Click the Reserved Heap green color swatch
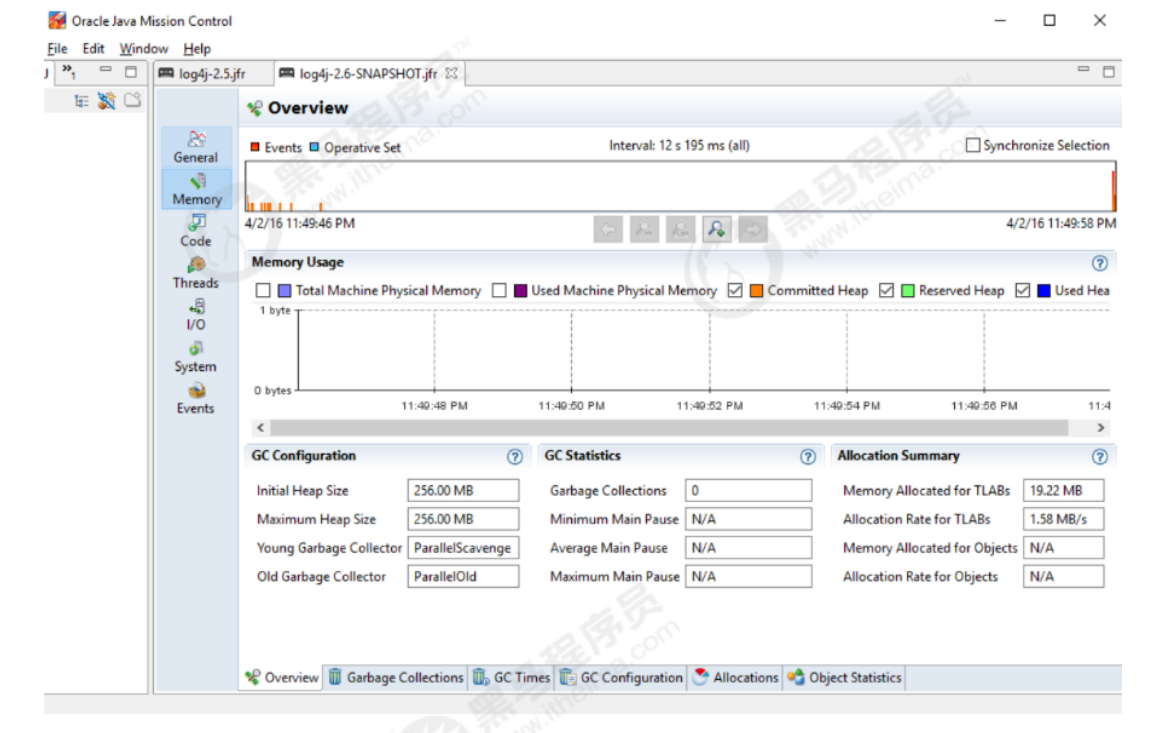This screenshot has width=1166, height=733. (x=907, y=291)
